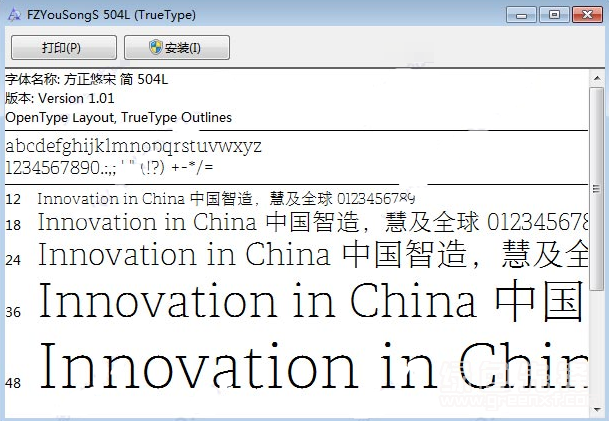
Task: Maximize the font viewer window
Action: click(554, 15)
